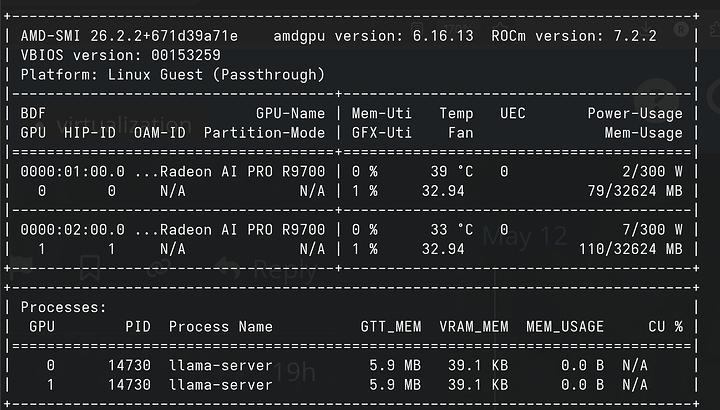Click PID '14730' in the GPU 0 process row
The width and height of the screenshot is (720, 410).
tap(129, 365)
